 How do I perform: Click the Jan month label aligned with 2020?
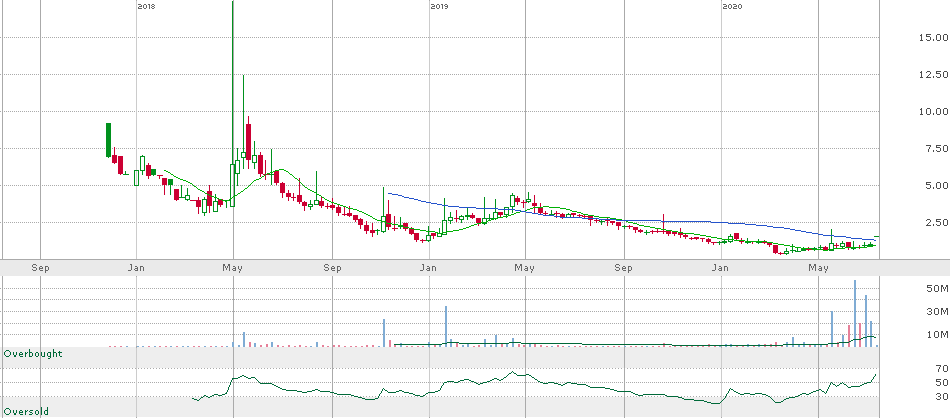pos(720,267)
